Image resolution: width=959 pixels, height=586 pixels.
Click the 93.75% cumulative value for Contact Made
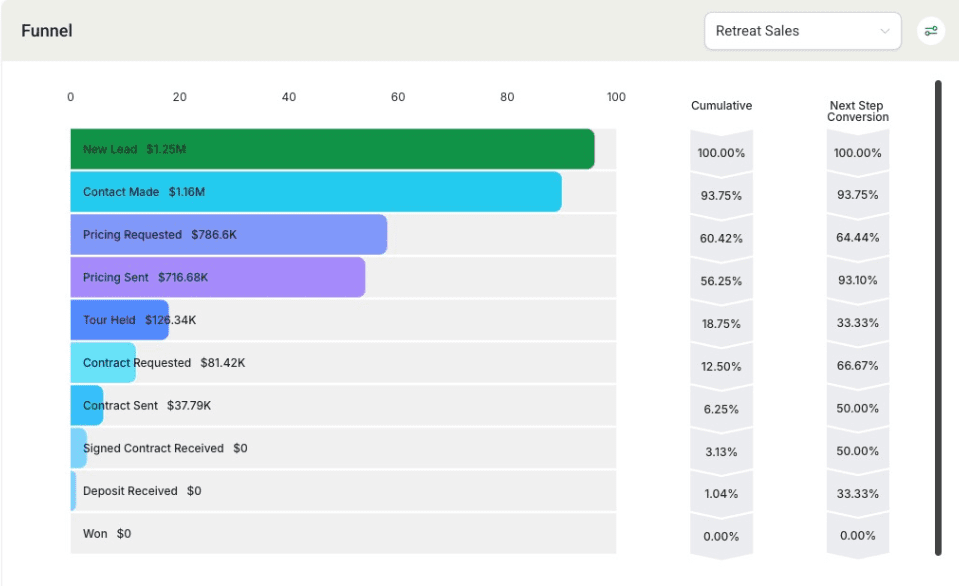tap(721, 195)
